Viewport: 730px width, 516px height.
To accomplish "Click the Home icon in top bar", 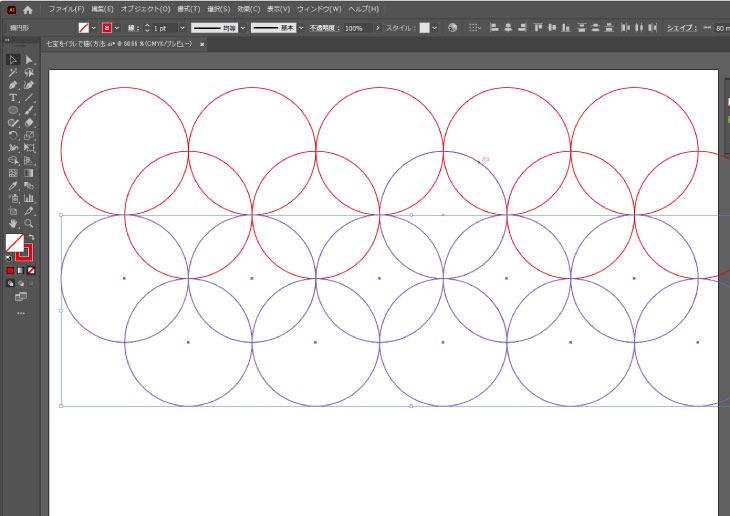I will 28,9.
